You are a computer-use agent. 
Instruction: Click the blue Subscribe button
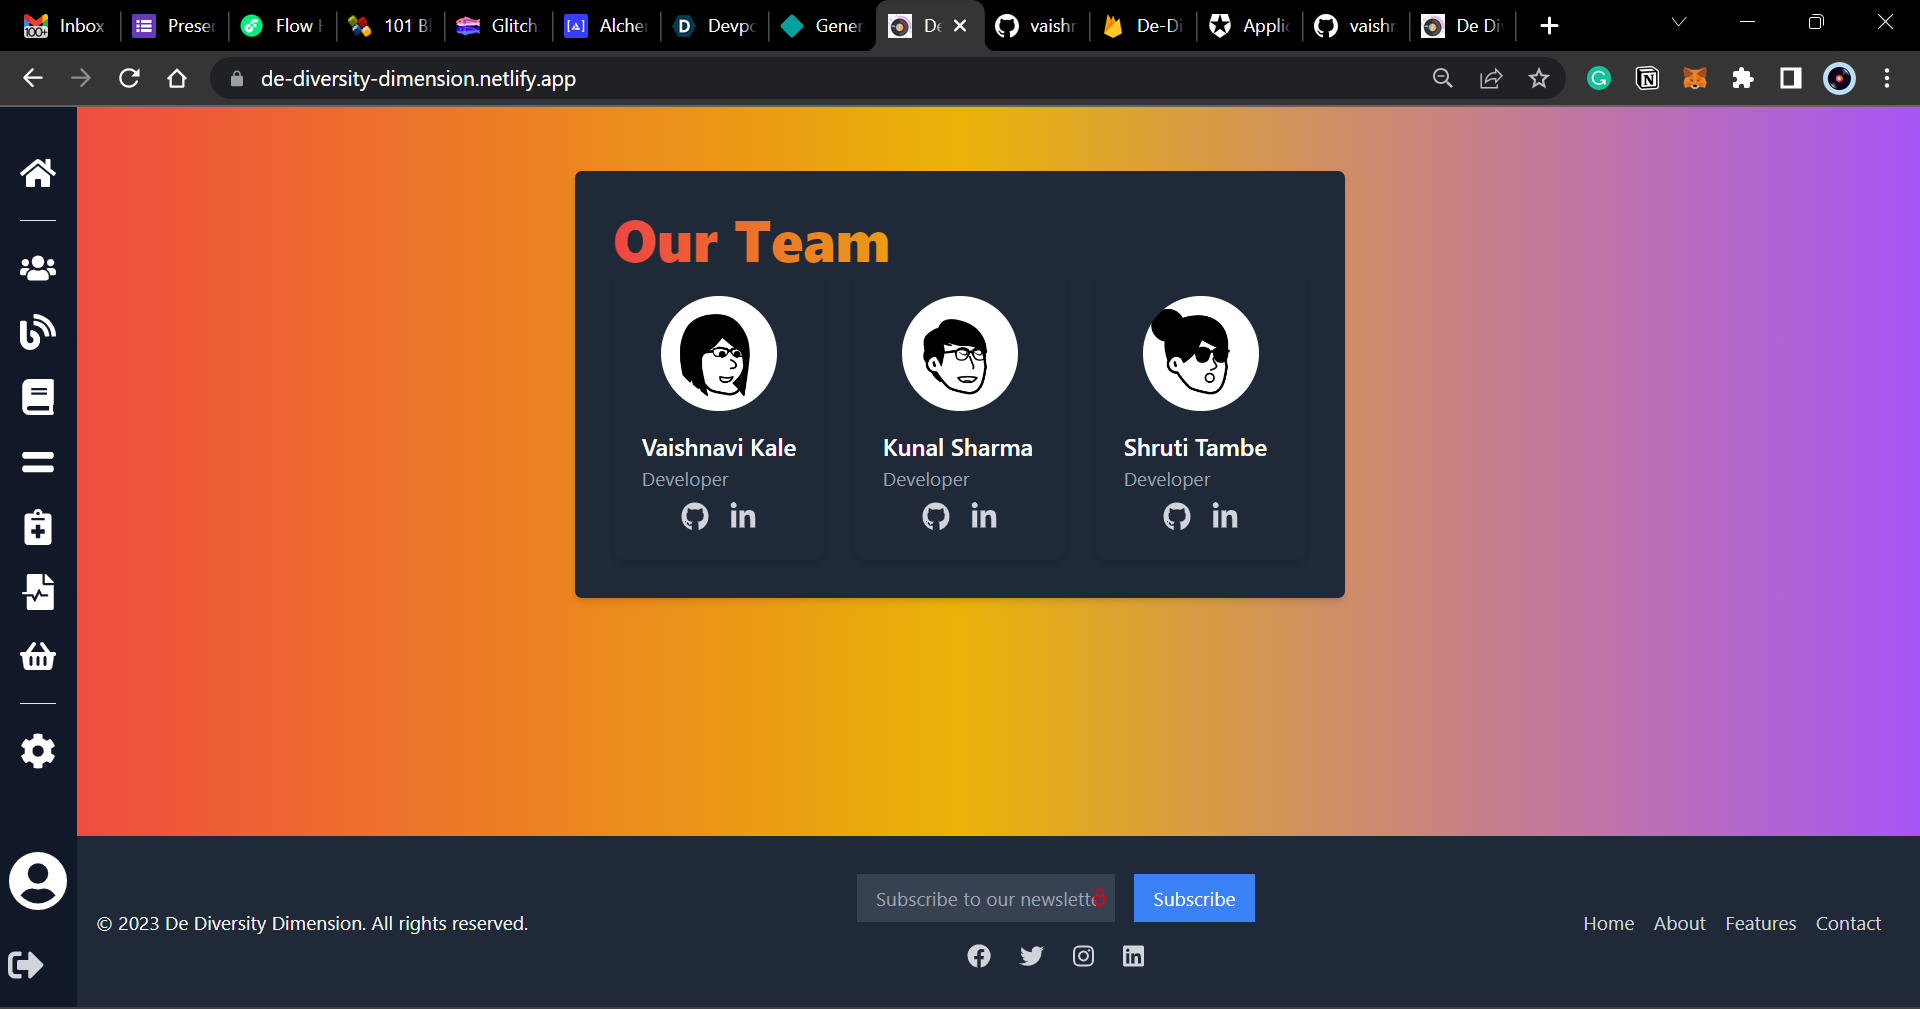1194,898
